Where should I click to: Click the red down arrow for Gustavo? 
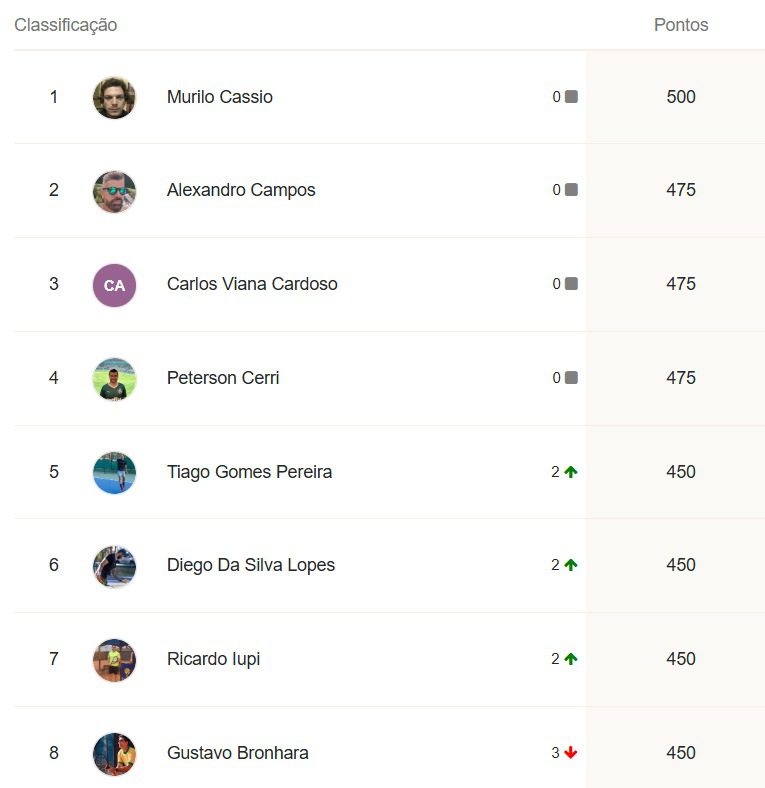coord(570,753)
